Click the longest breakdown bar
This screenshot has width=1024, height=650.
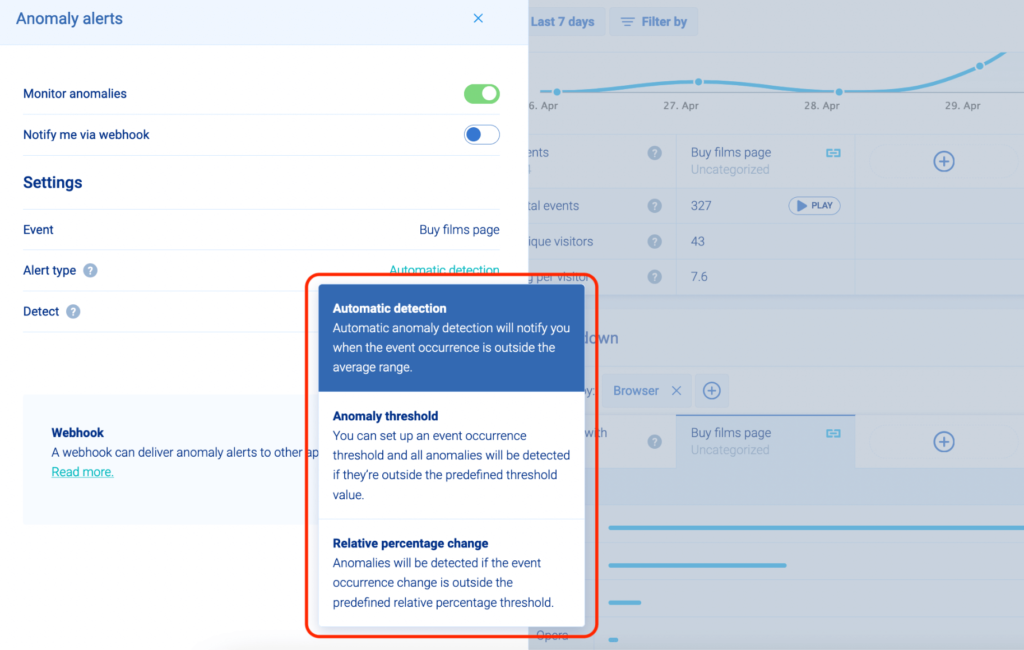click(816, 527)
